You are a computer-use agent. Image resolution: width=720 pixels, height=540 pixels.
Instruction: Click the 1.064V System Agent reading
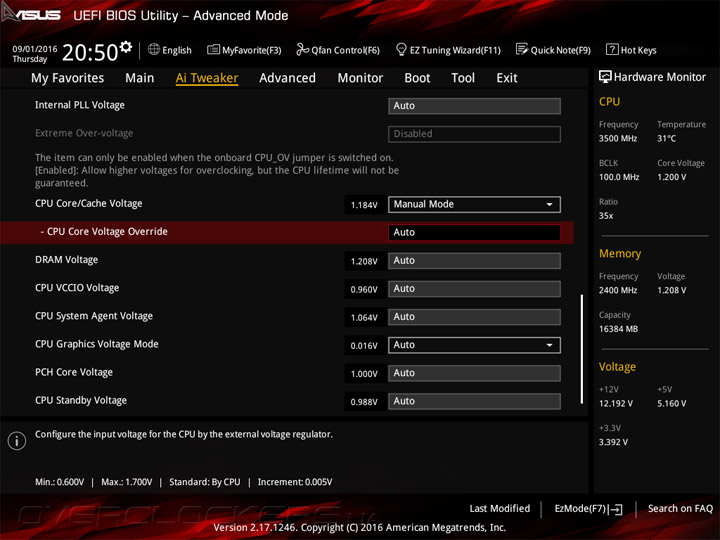[364, 318]
